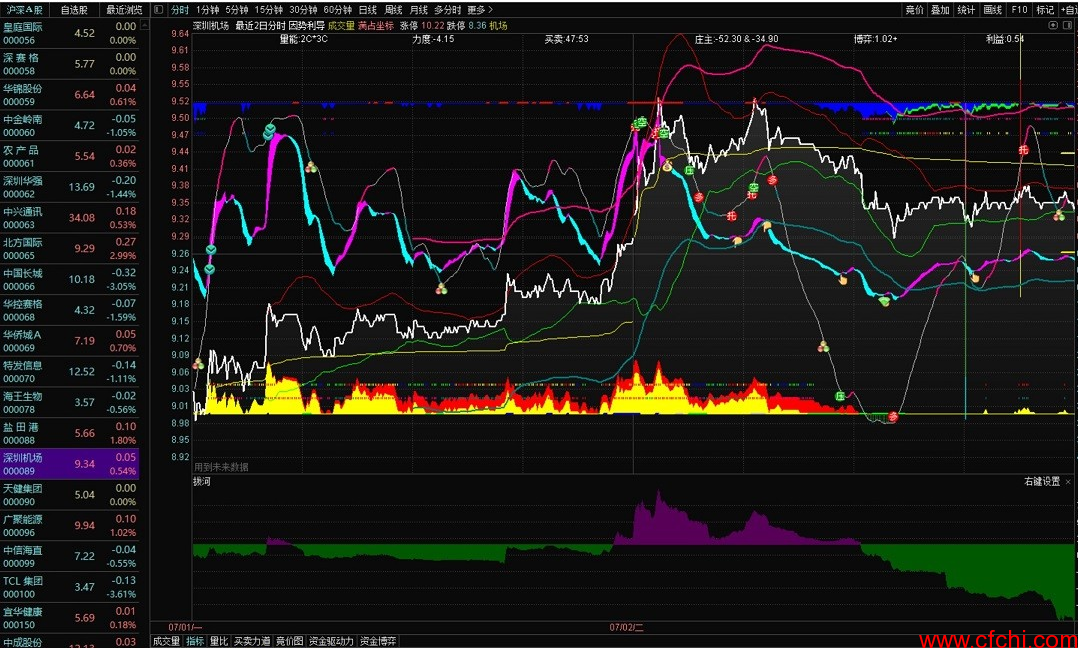
Task: Click the 叠加 overlay button
Action: point(940,10)
